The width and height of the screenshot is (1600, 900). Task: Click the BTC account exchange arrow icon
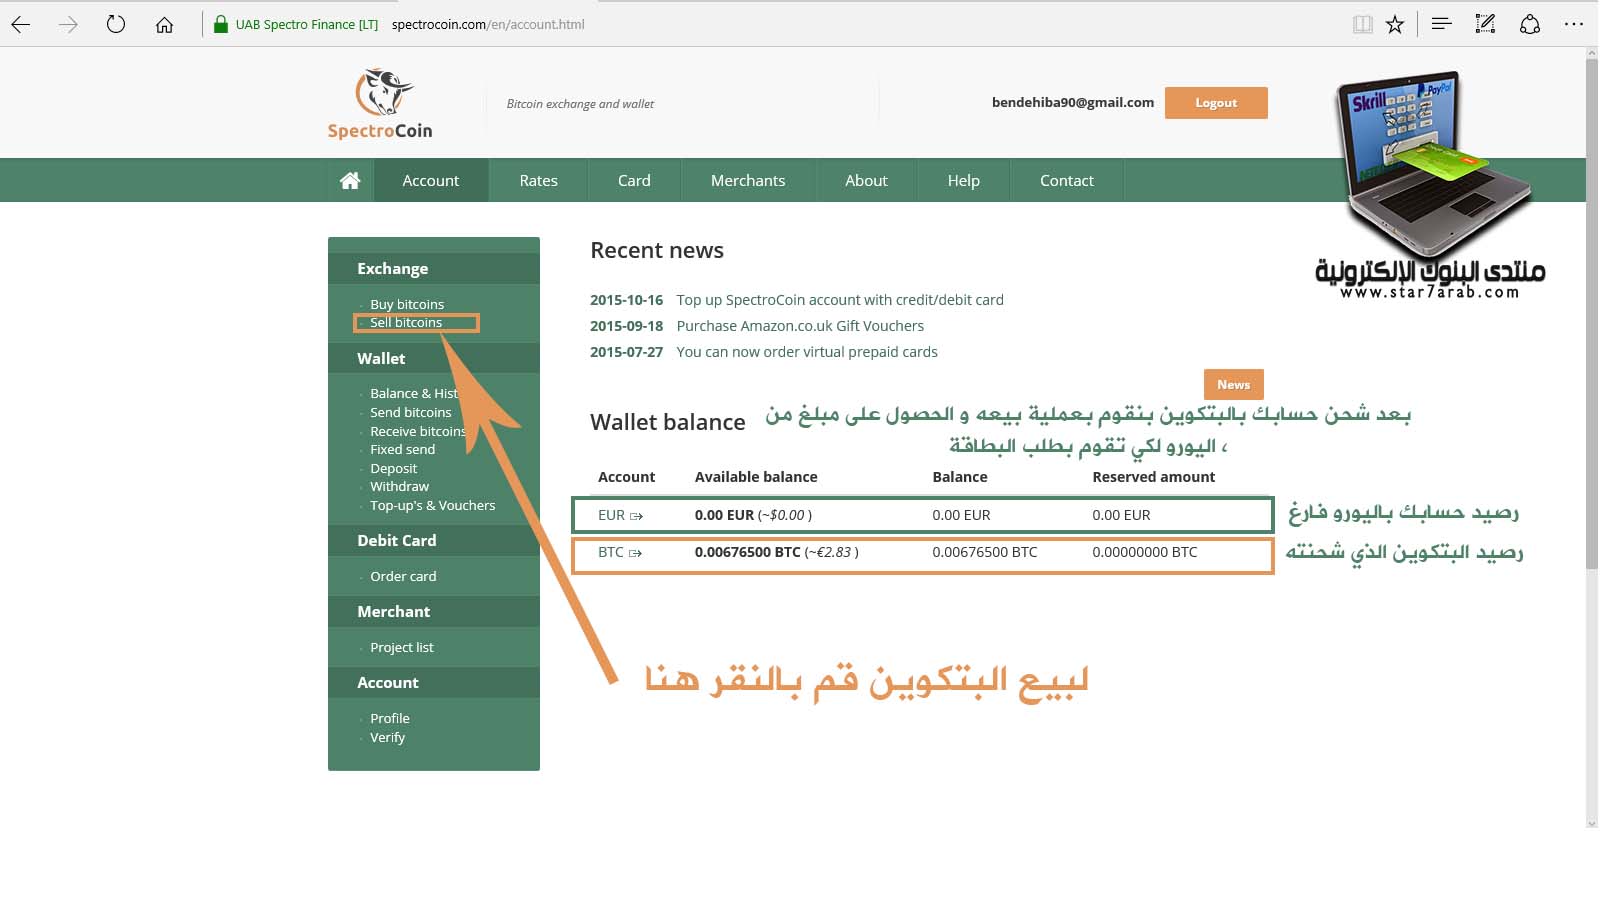[635, 553]
